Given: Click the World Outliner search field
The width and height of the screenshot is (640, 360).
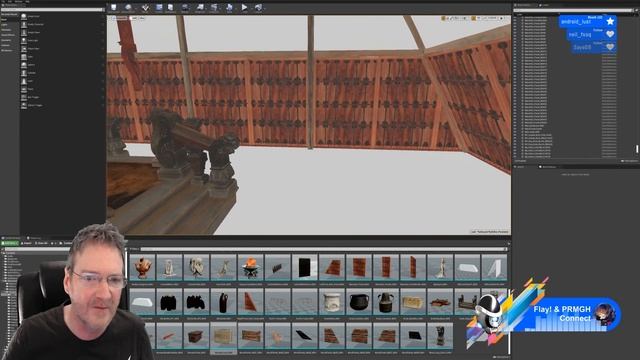Looking at the screenshot, I should pyautogui.click(x=573, y=10).
